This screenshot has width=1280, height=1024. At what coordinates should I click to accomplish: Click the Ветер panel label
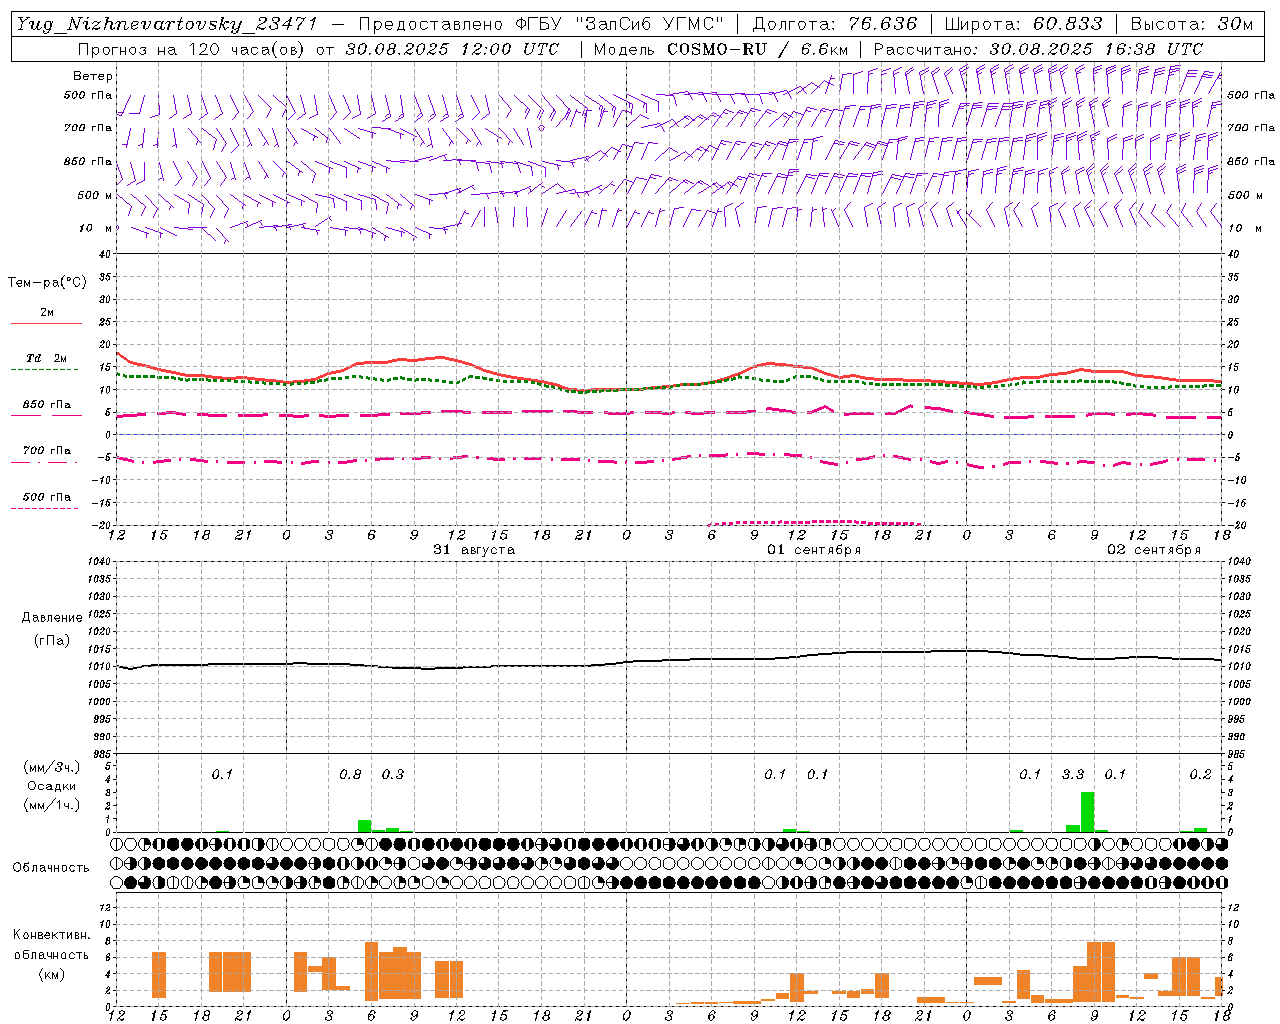[x=93, y=76]
